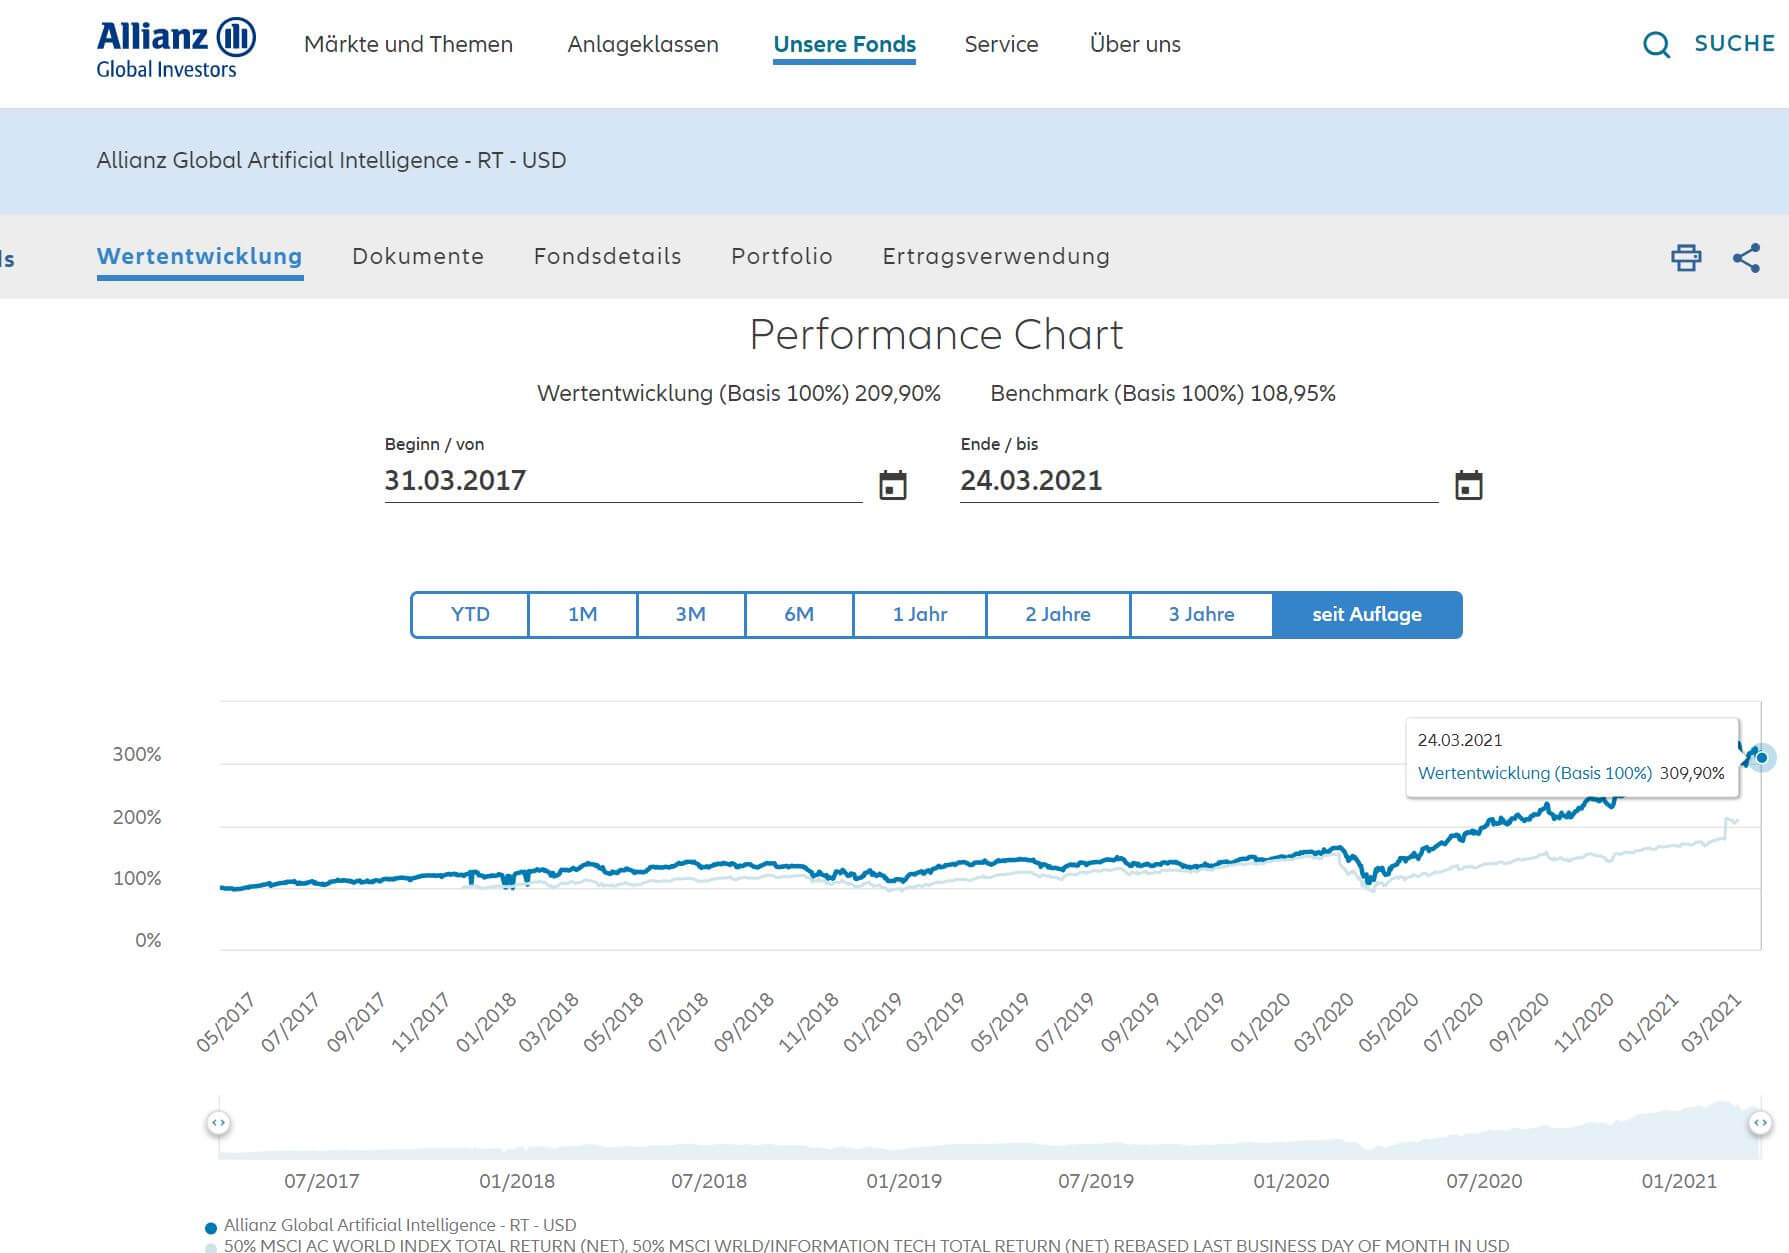The width and height of the screenshot is (1789, 1253).
Task: Select the 1 Jahr time range
Action: tap(920, 614)
